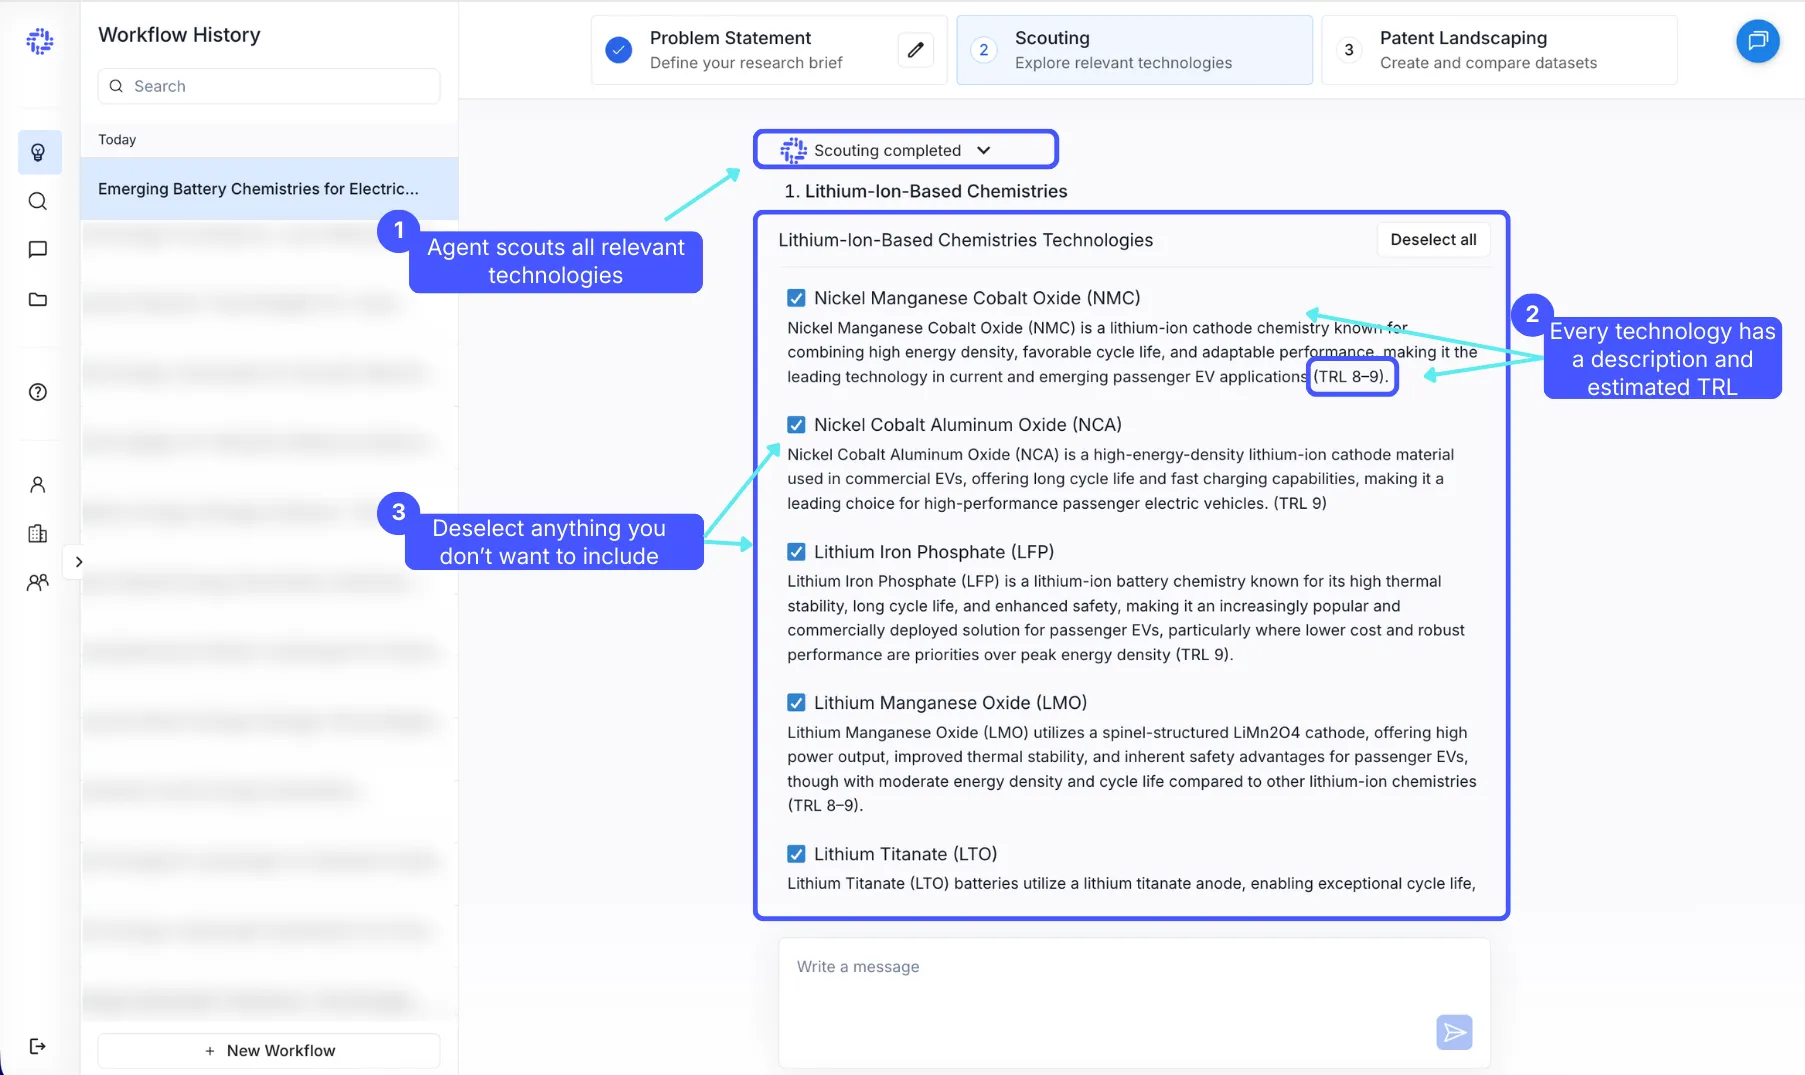This screenshot has height=1075, width=1805.
Task: Uncheck Lithium Iron Phosphate (LFP)
Action: 796,552
